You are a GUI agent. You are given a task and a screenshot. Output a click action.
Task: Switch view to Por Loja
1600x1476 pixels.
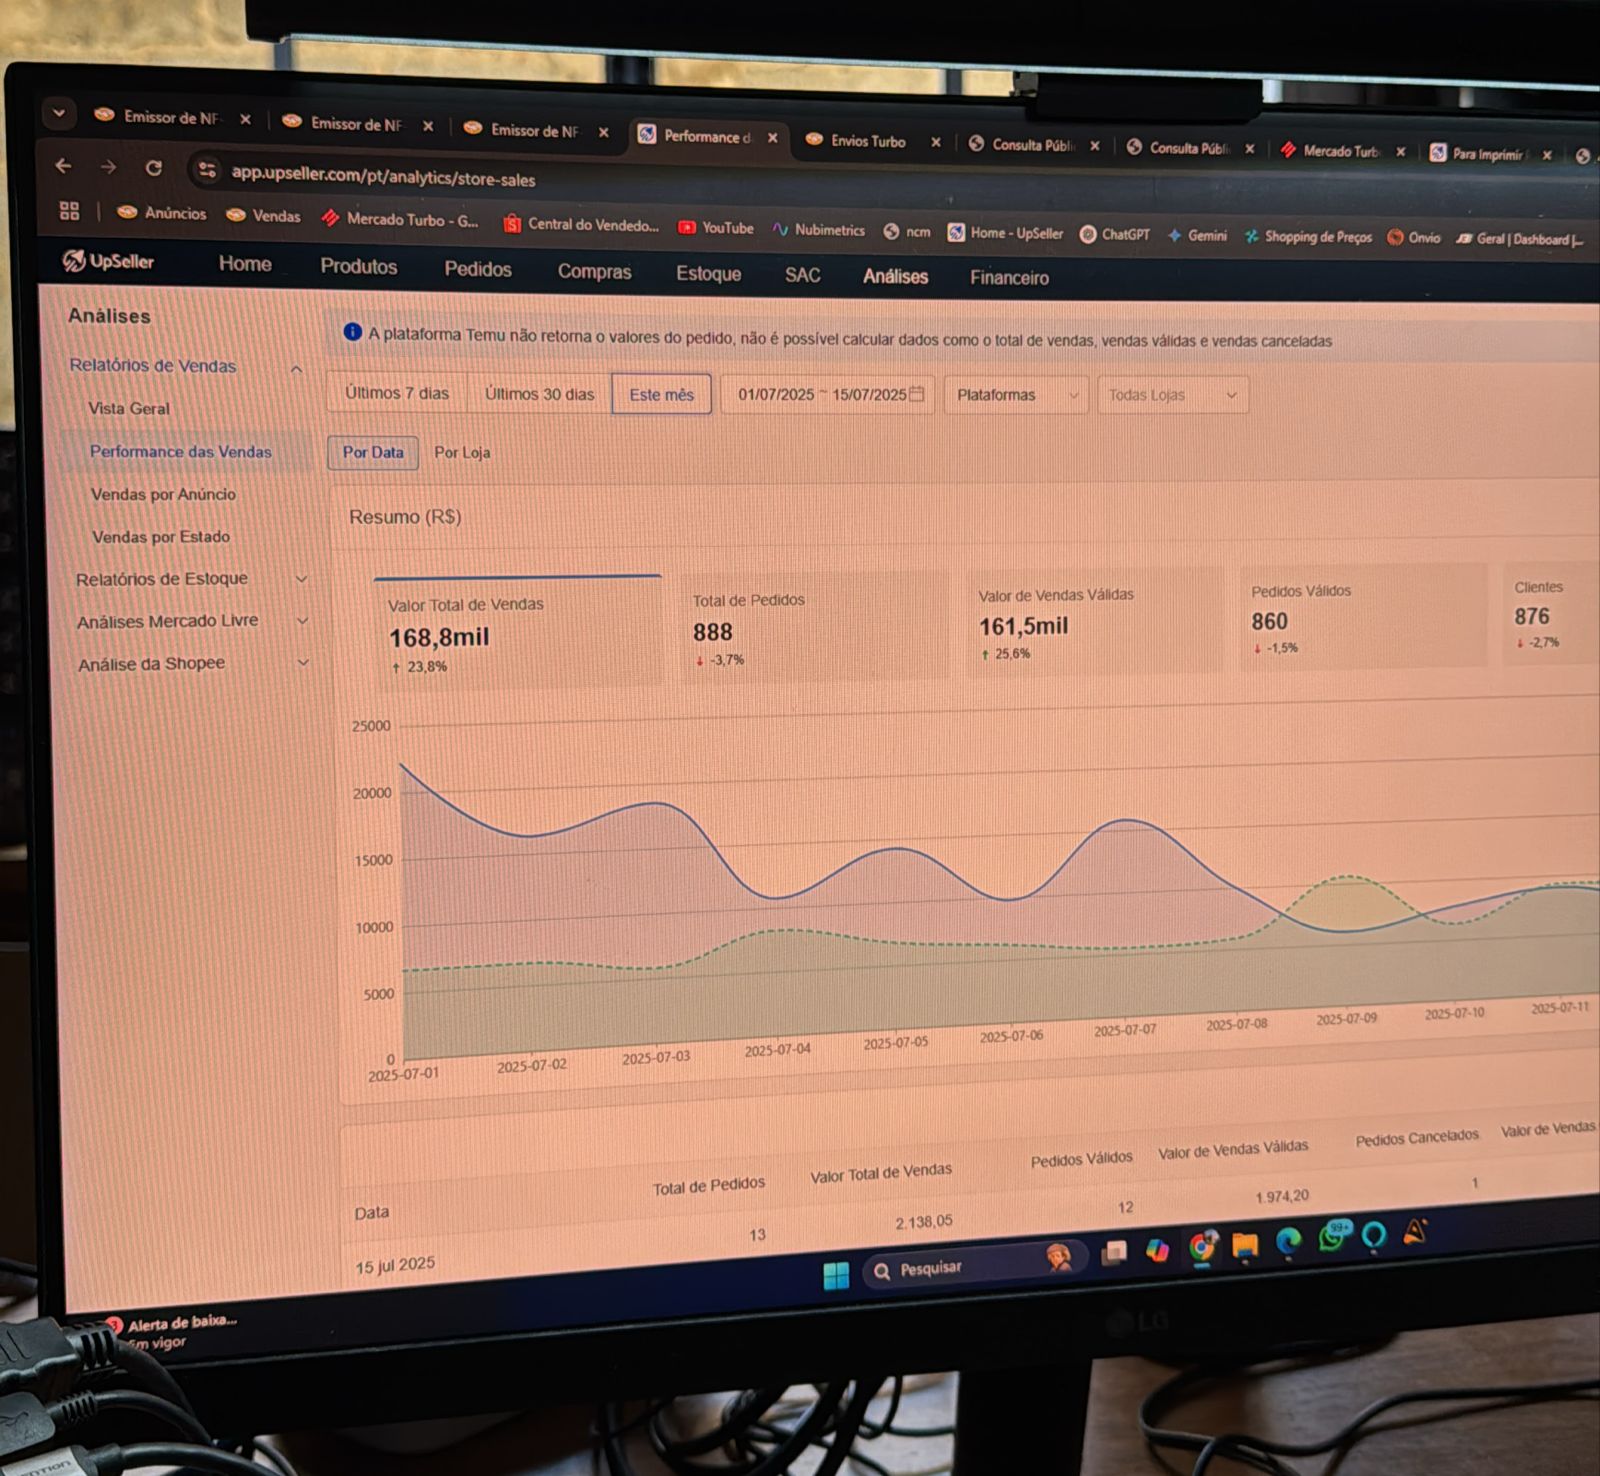click(x=462, y=452)
